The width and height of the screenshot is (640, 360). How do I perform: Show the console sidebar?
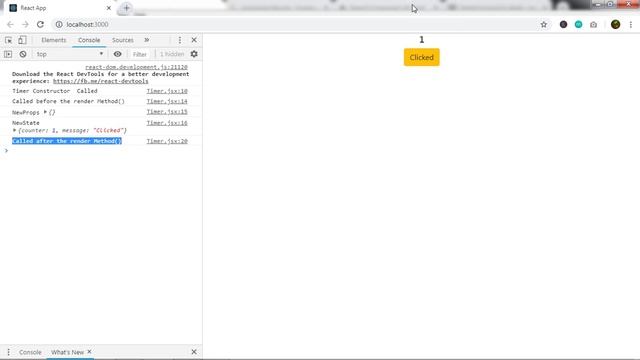pos(8,54)
